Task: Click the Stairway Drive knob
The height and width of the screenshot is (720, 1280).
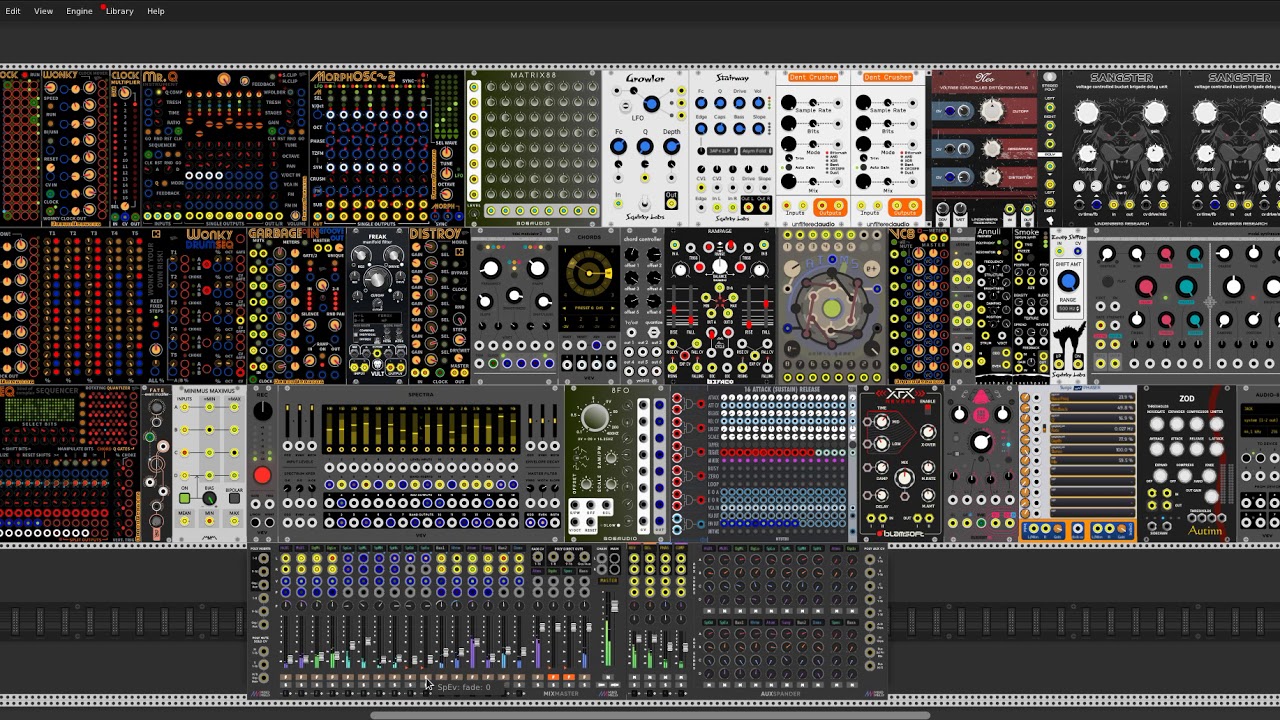Action: 739,103
